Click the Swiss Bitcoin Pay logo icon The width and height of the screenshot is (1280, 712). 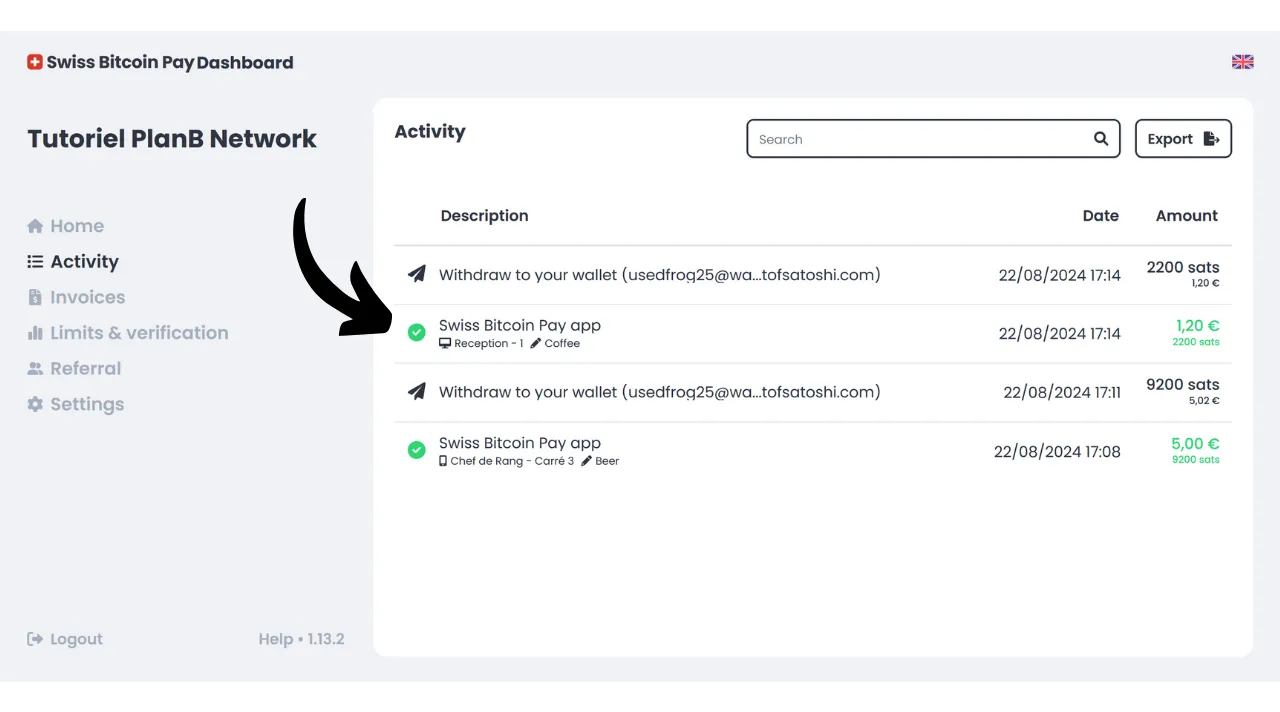coord(35,62)
